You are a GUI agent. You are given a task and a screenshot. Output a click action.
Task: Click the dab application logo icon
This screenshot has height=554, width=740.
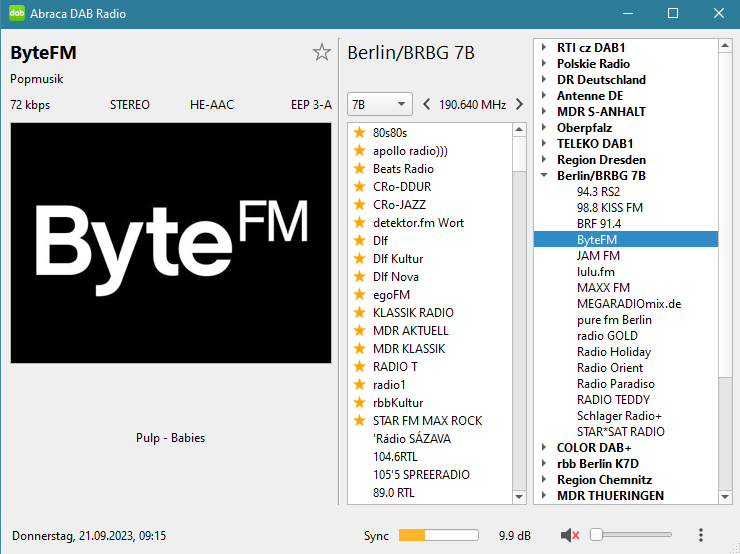17,13
